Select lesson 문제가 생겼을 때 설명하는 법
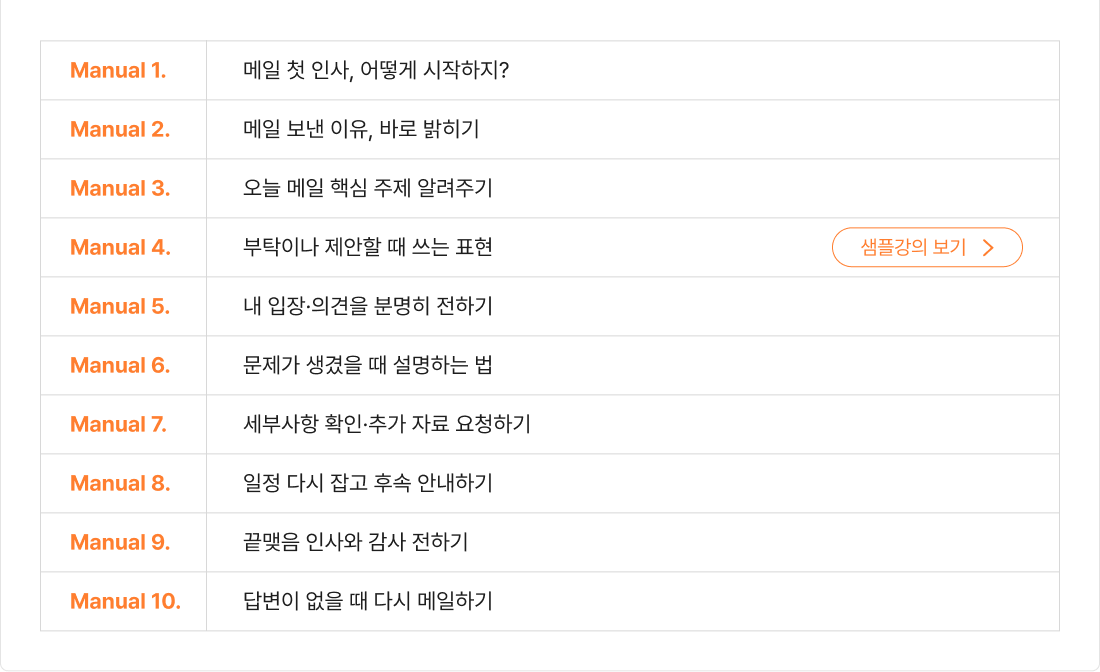 tap(368, 366)
